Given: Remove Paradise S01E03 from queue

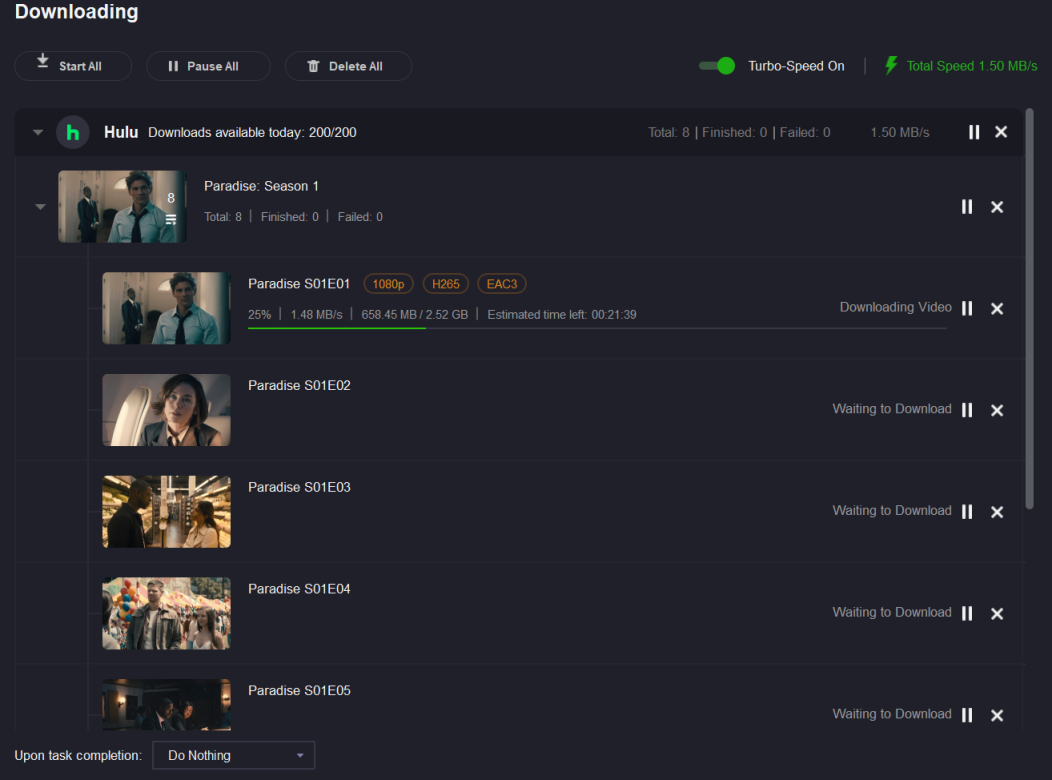Looking at the screenshot, I should (997, 512).
